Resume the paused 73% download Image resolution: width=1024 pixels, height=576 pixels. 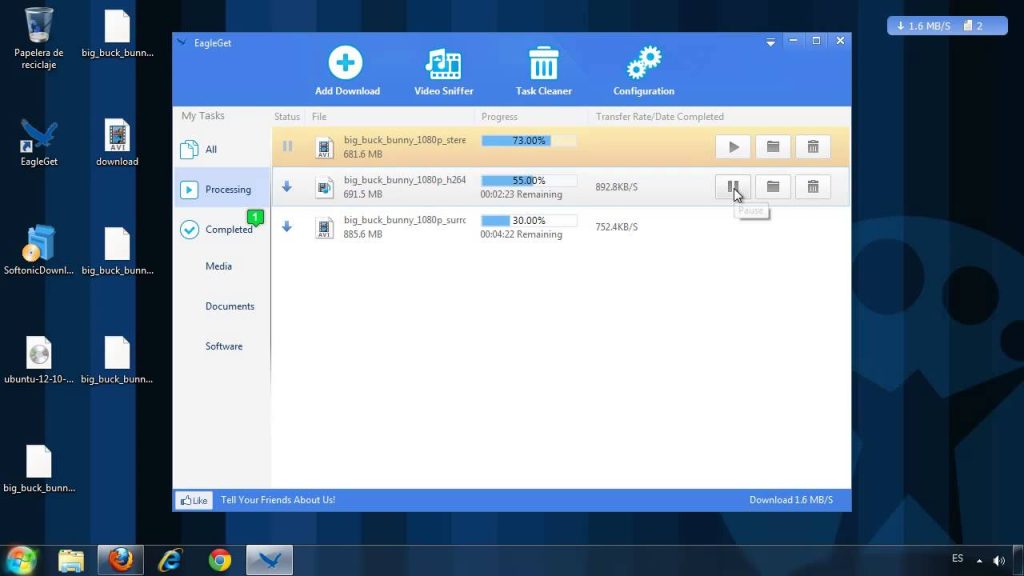click(733, 147)
